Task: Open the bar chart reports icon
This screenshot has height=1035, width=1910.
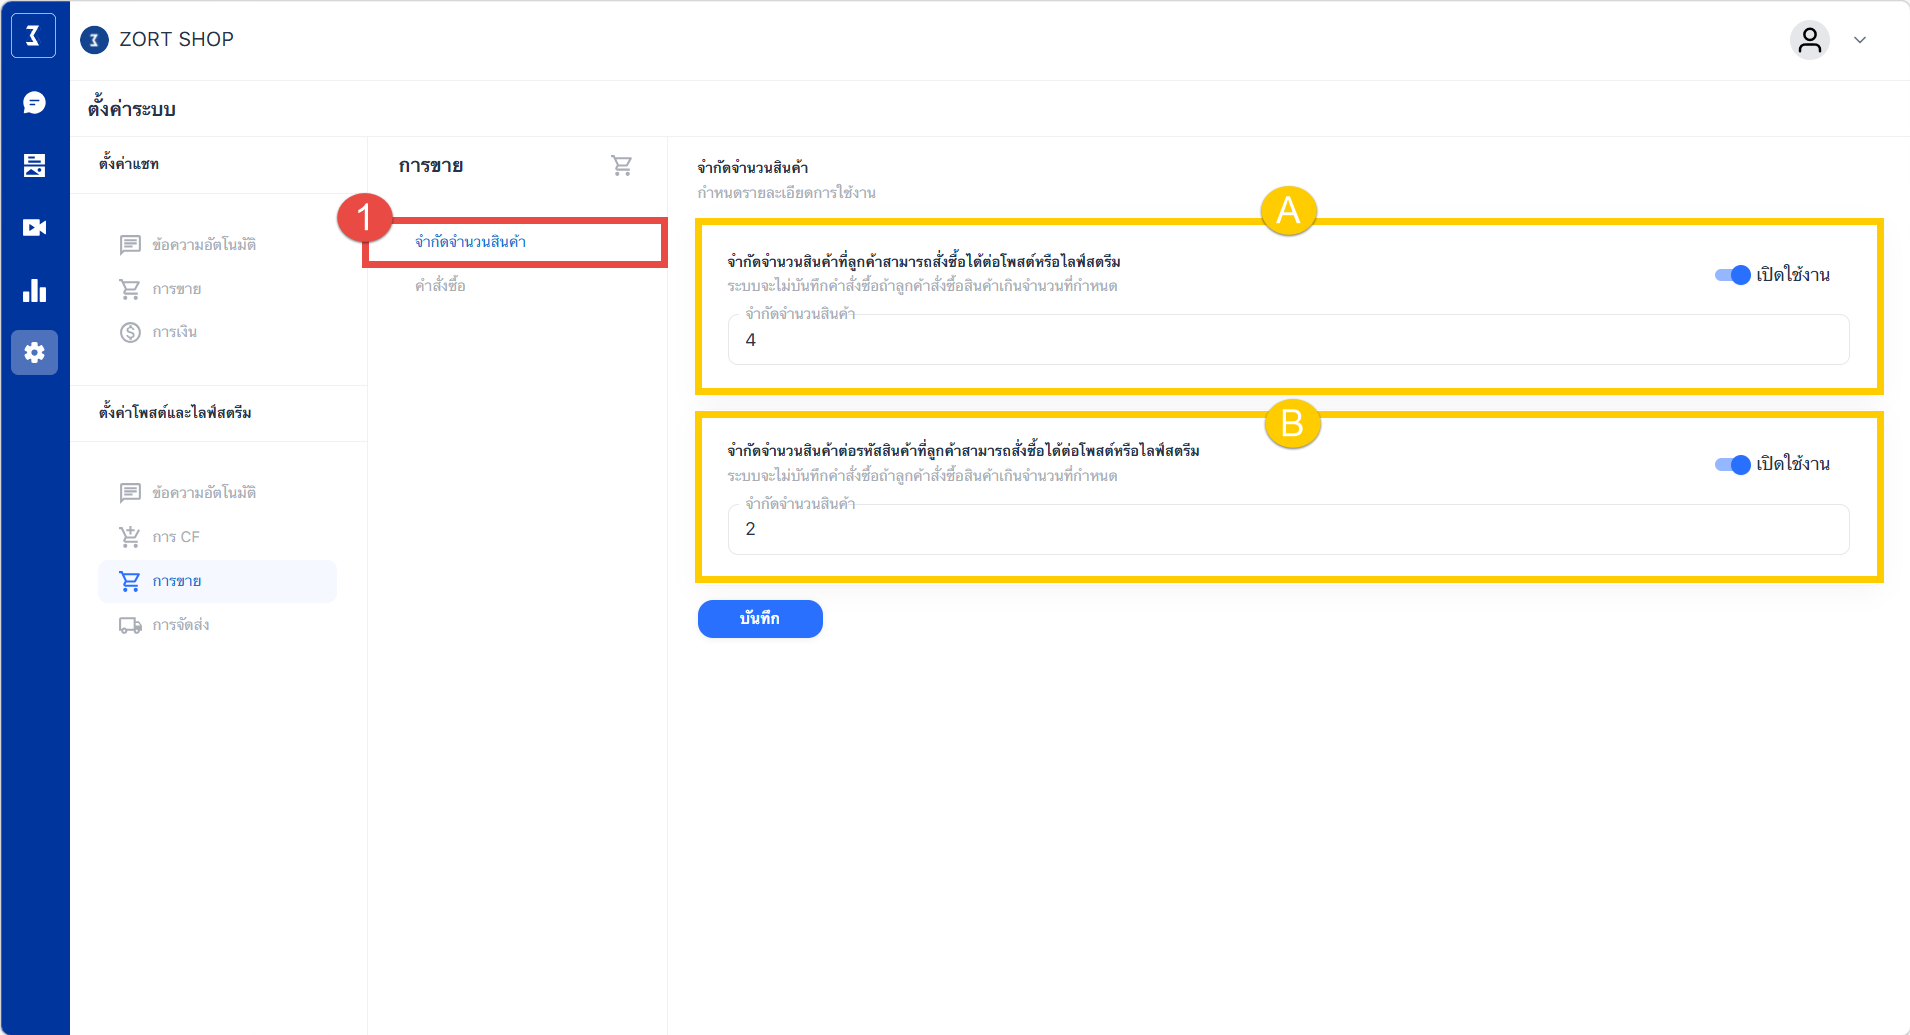Action: point(34,291)
